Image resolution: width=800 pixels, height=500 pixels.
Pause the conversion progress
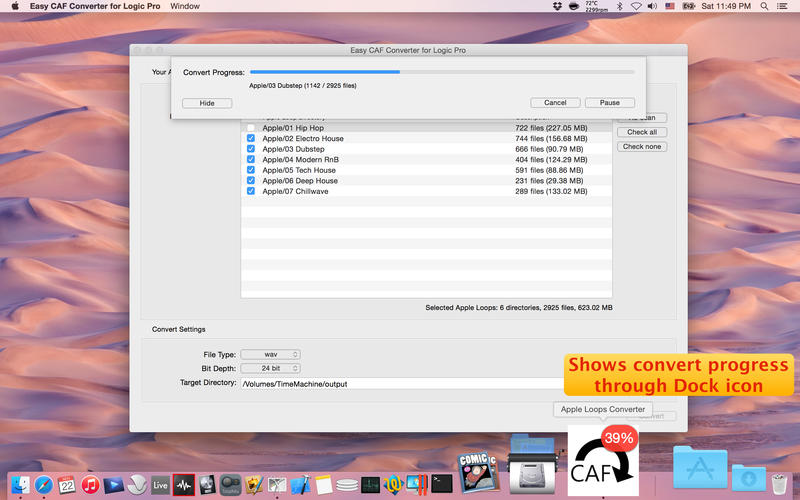609,103
